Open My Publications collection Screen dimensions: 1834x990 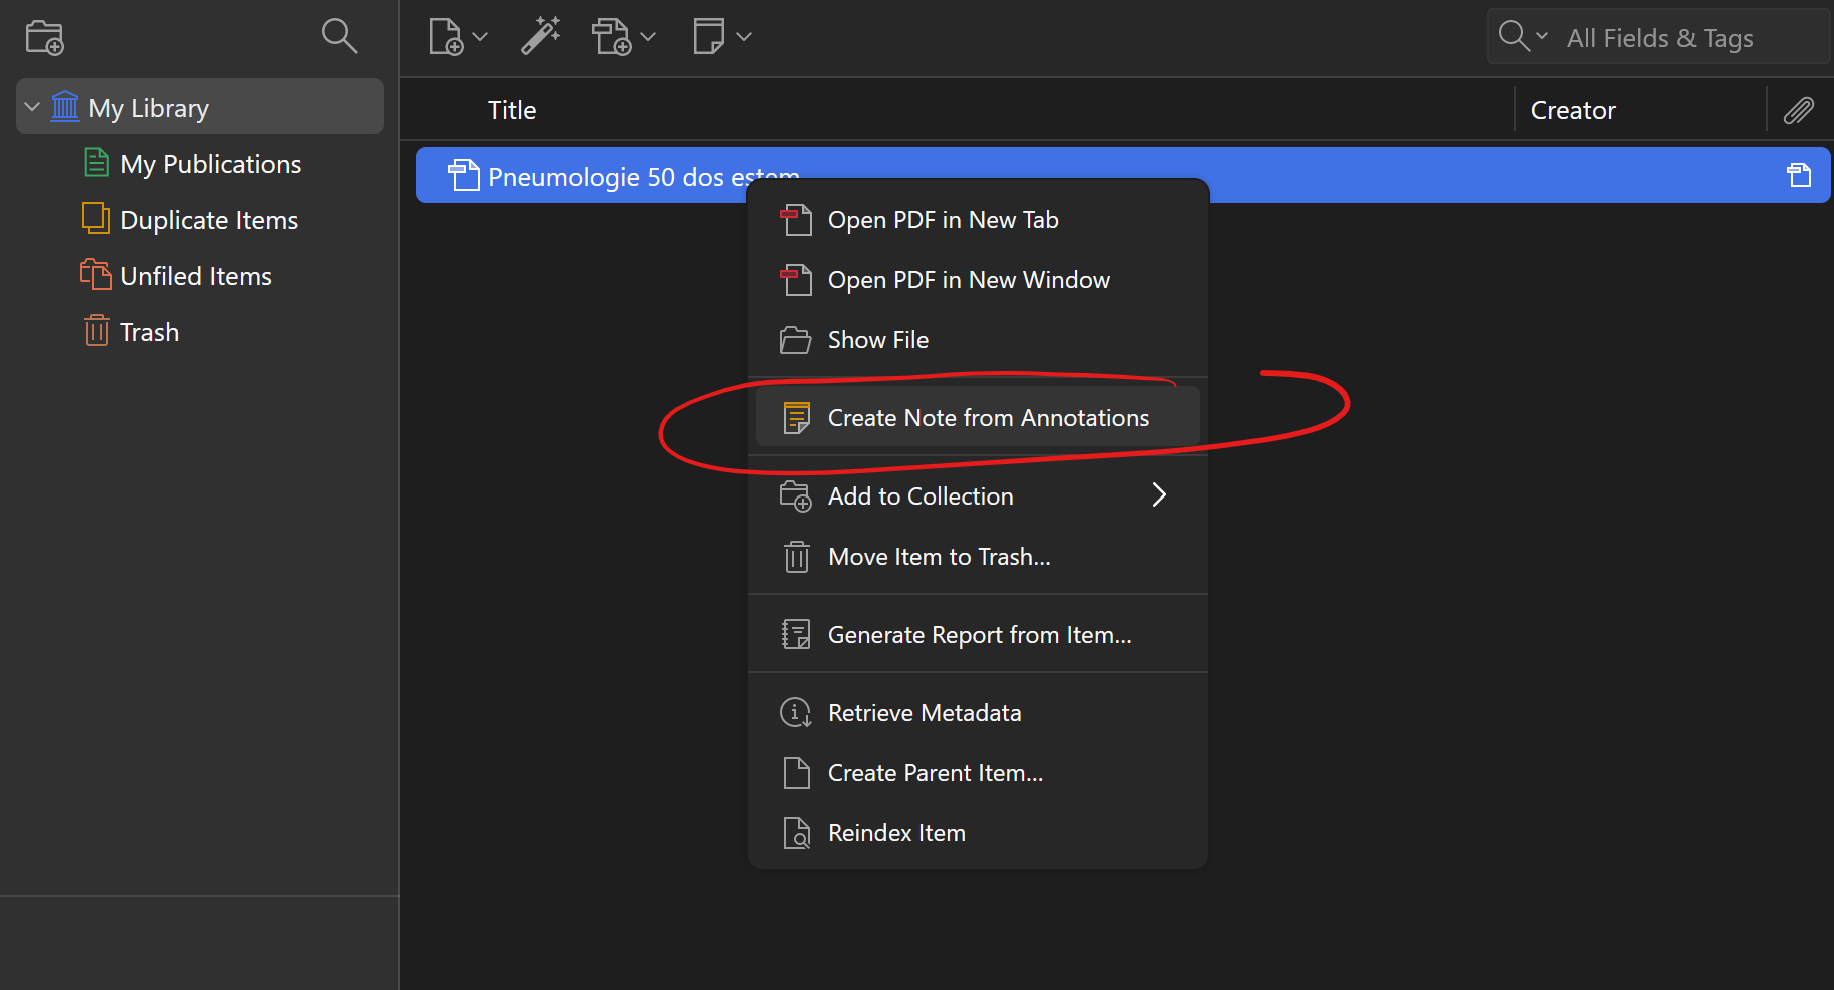click(210, 164)
